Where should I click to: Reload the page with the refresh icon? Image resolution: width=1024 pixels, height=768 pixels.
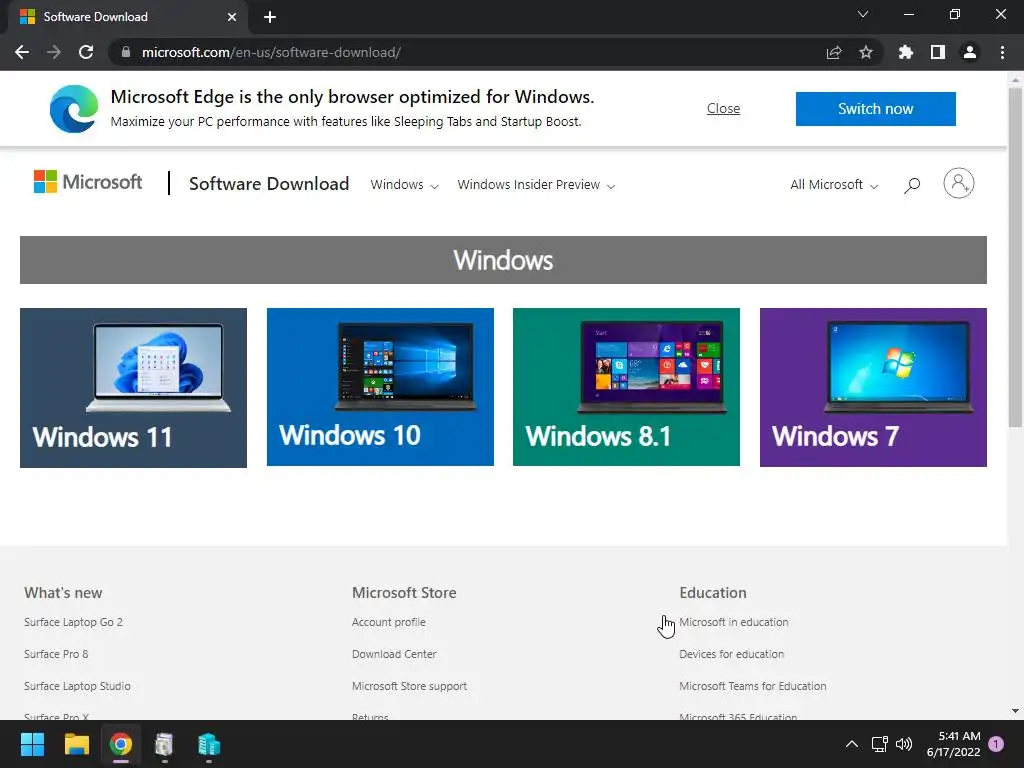tap(86, 52)
